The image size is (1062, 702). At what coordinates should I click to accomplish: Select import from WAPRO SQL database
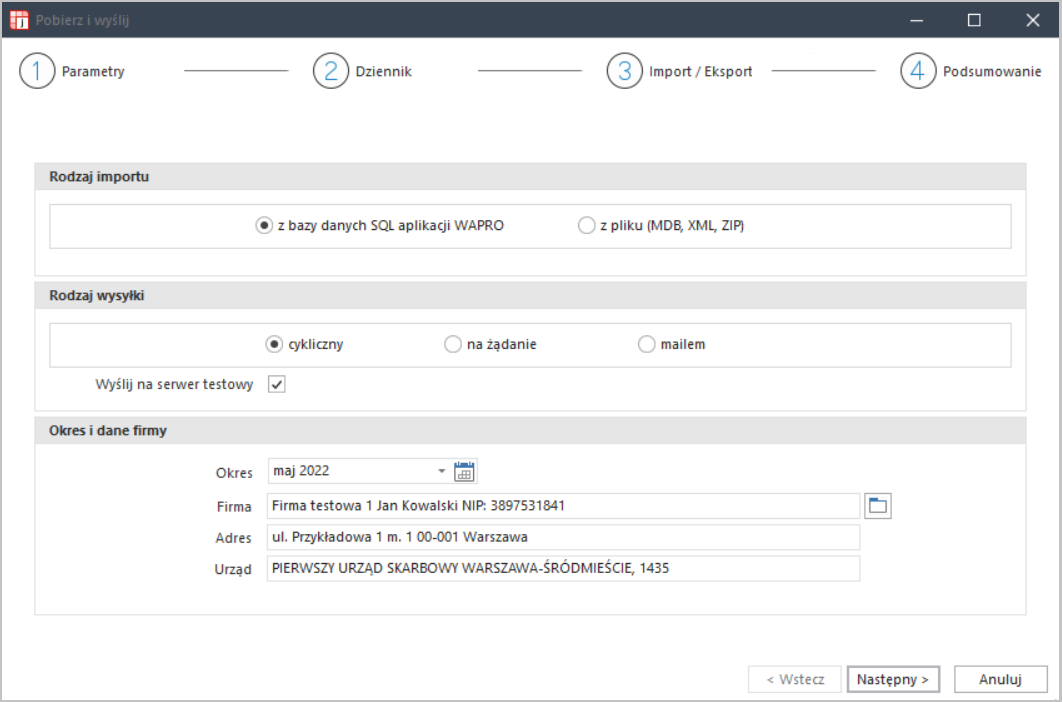point(264,226)
